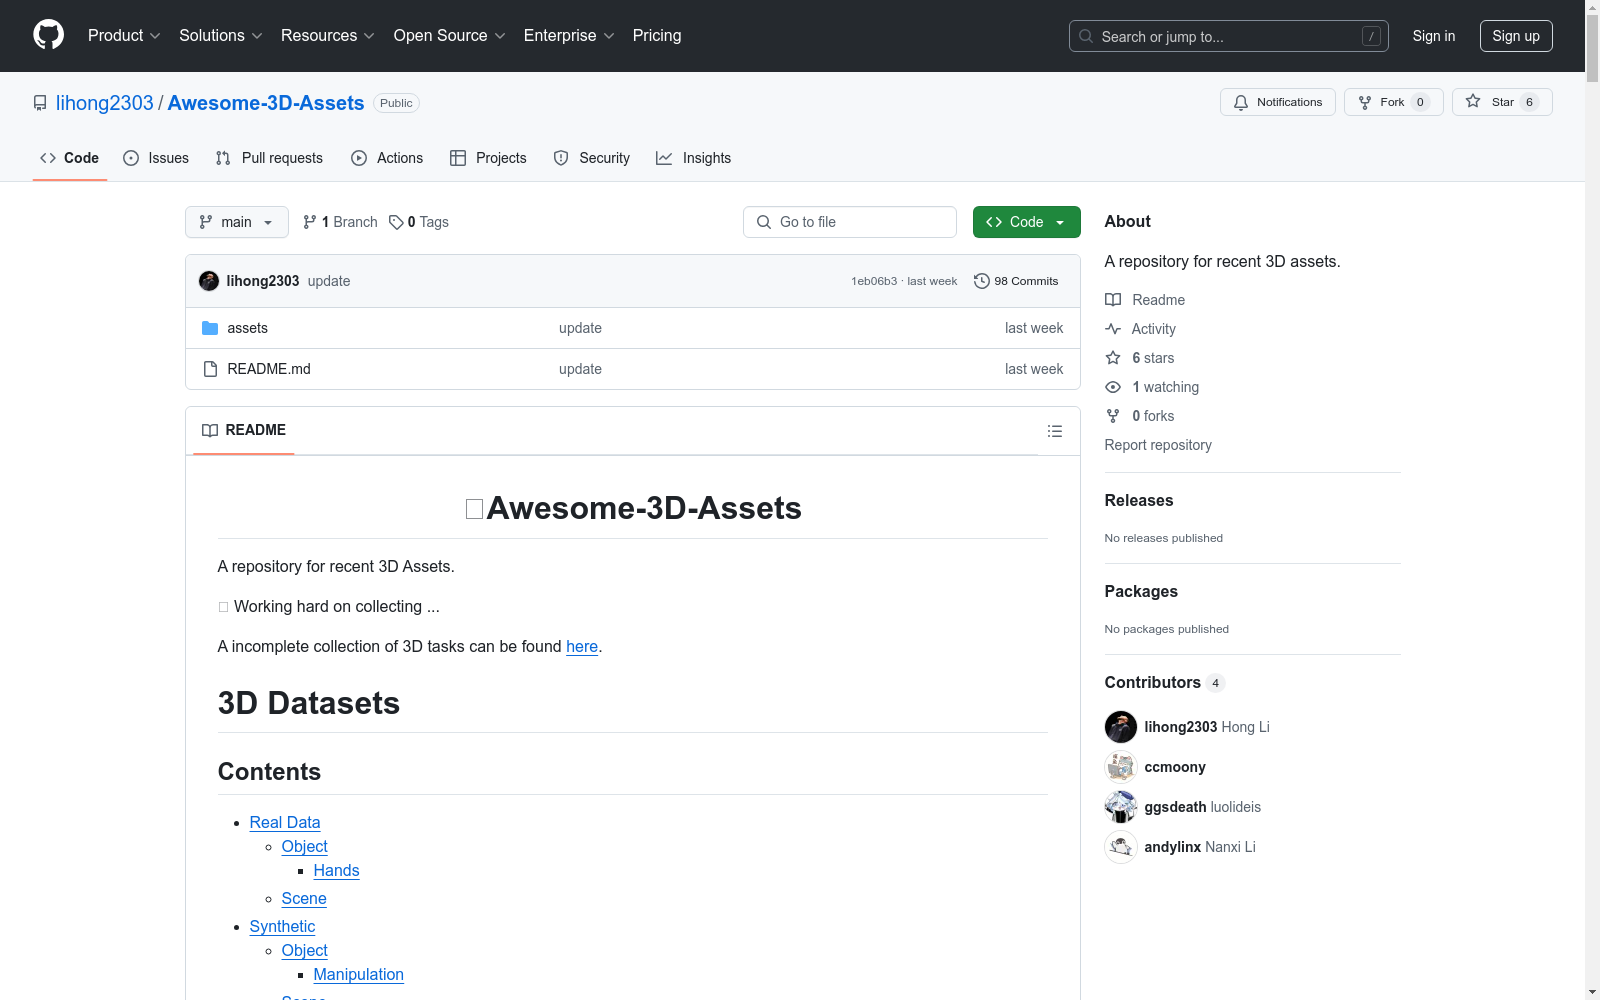Open the Actions tab
The height and width of the screenshot is (1000, 1600).
[387, 158]
